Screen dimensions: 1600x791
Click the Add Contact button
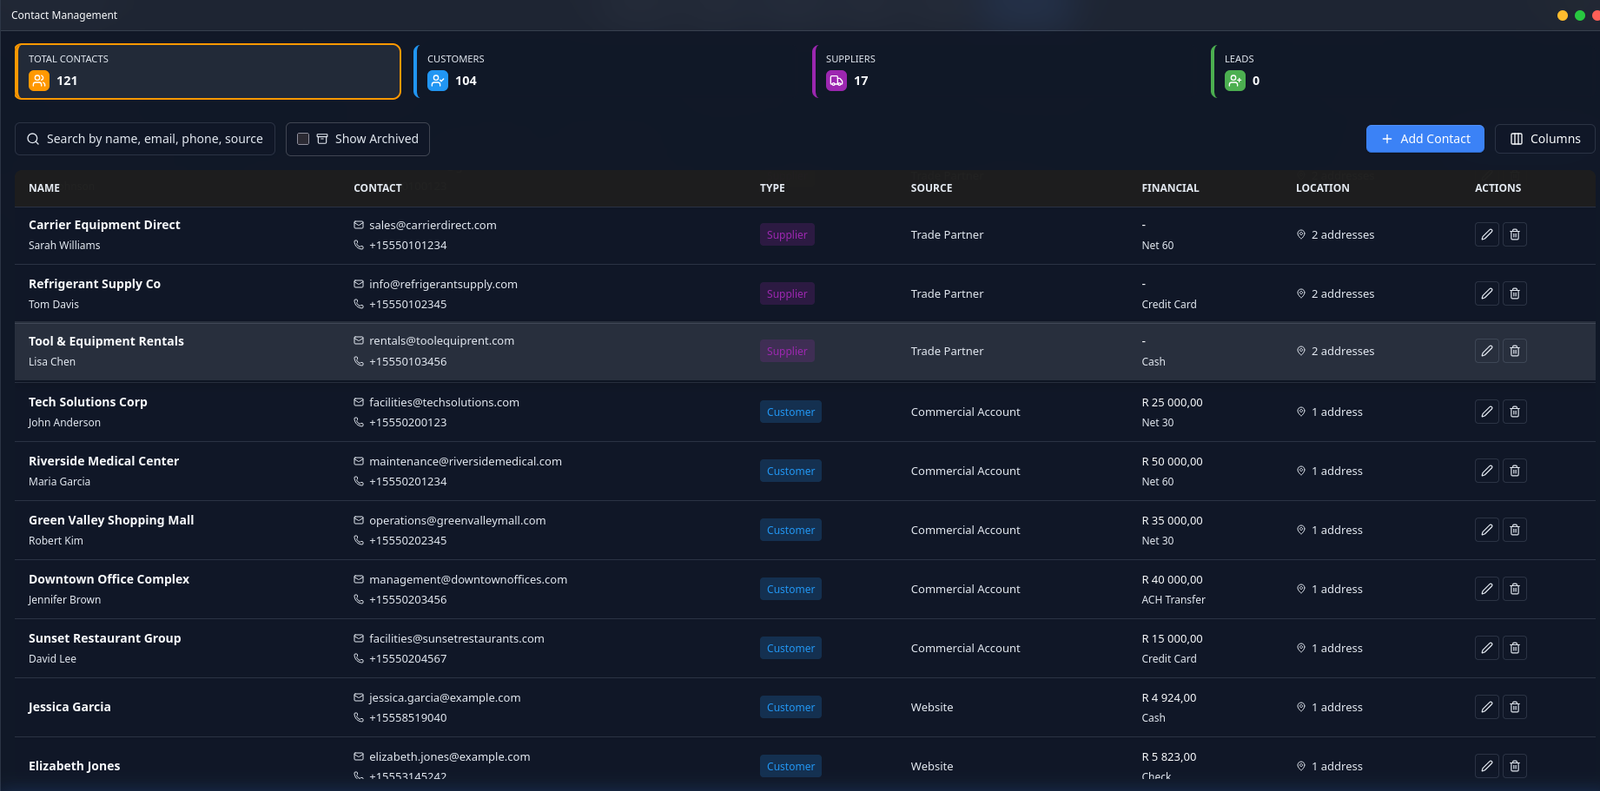(x=1425, y=139)
